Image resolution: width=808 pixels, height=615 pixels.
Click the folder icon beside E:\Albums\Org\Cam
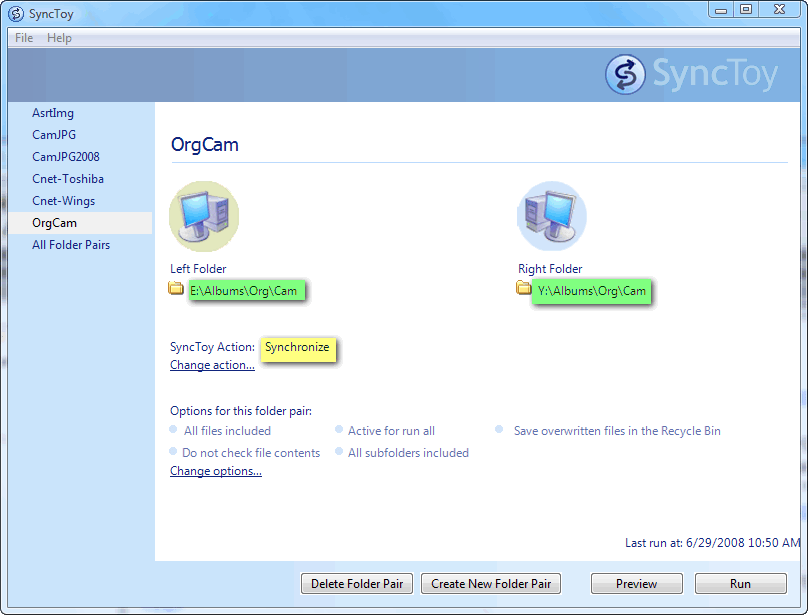176,288
